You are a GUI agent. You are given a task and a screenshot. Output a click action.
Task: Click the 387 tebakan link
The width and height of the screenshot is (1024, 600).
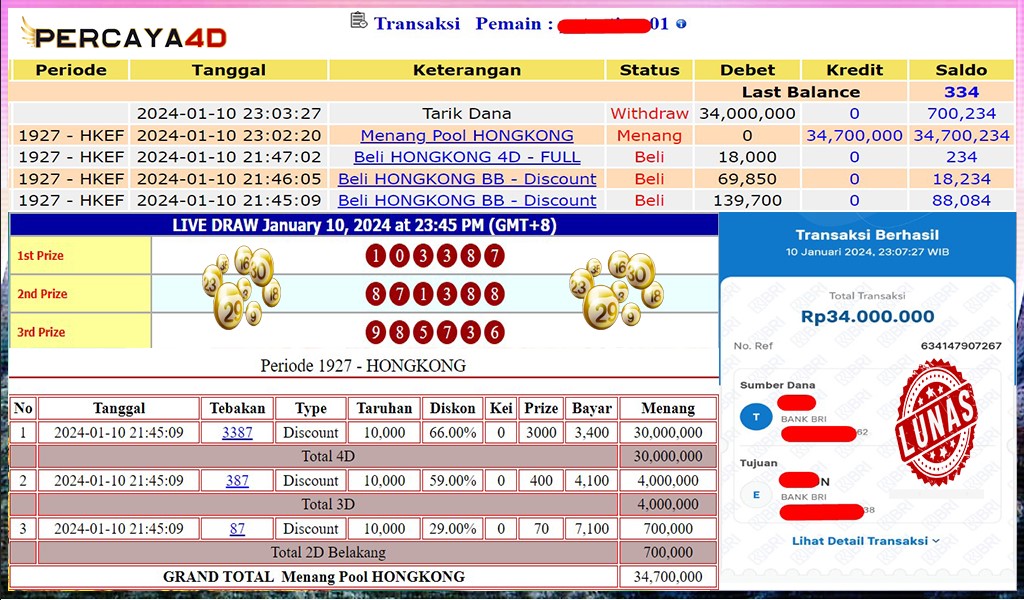[237, 481]
